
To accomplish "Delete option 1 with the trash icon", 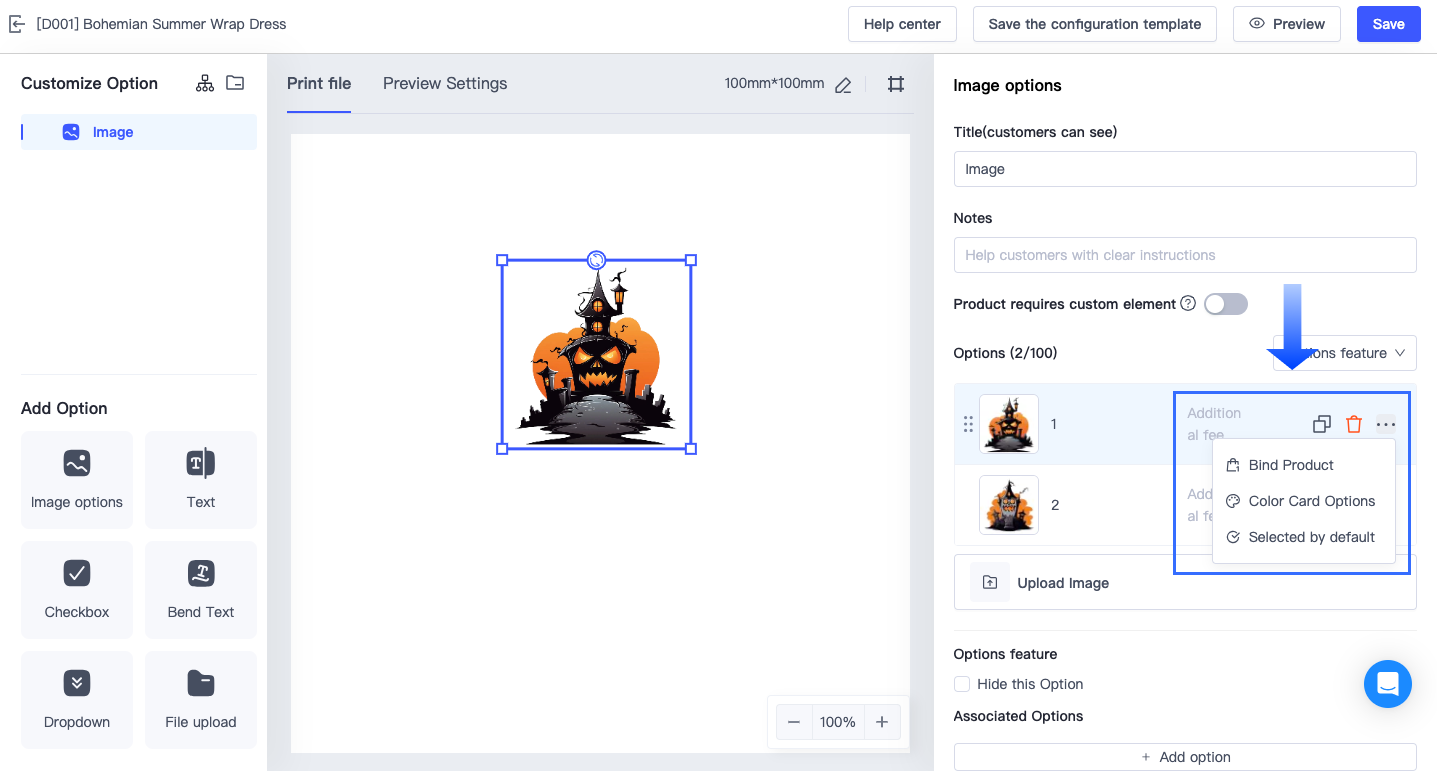I will 1354,424.
